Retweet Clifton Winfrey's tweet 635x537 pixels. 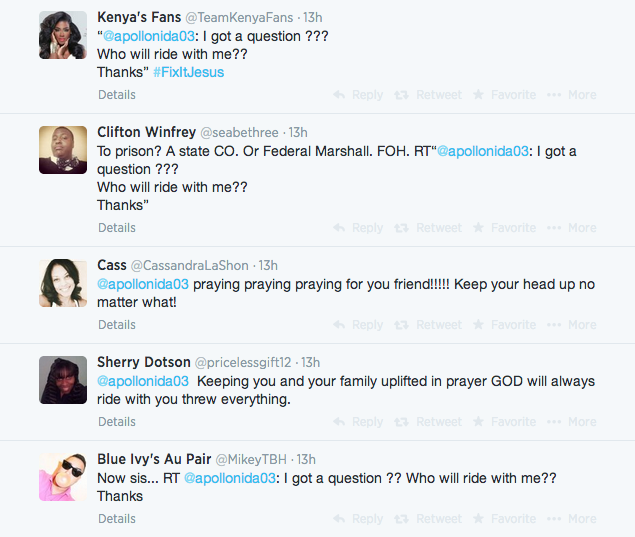coord(429,228)
